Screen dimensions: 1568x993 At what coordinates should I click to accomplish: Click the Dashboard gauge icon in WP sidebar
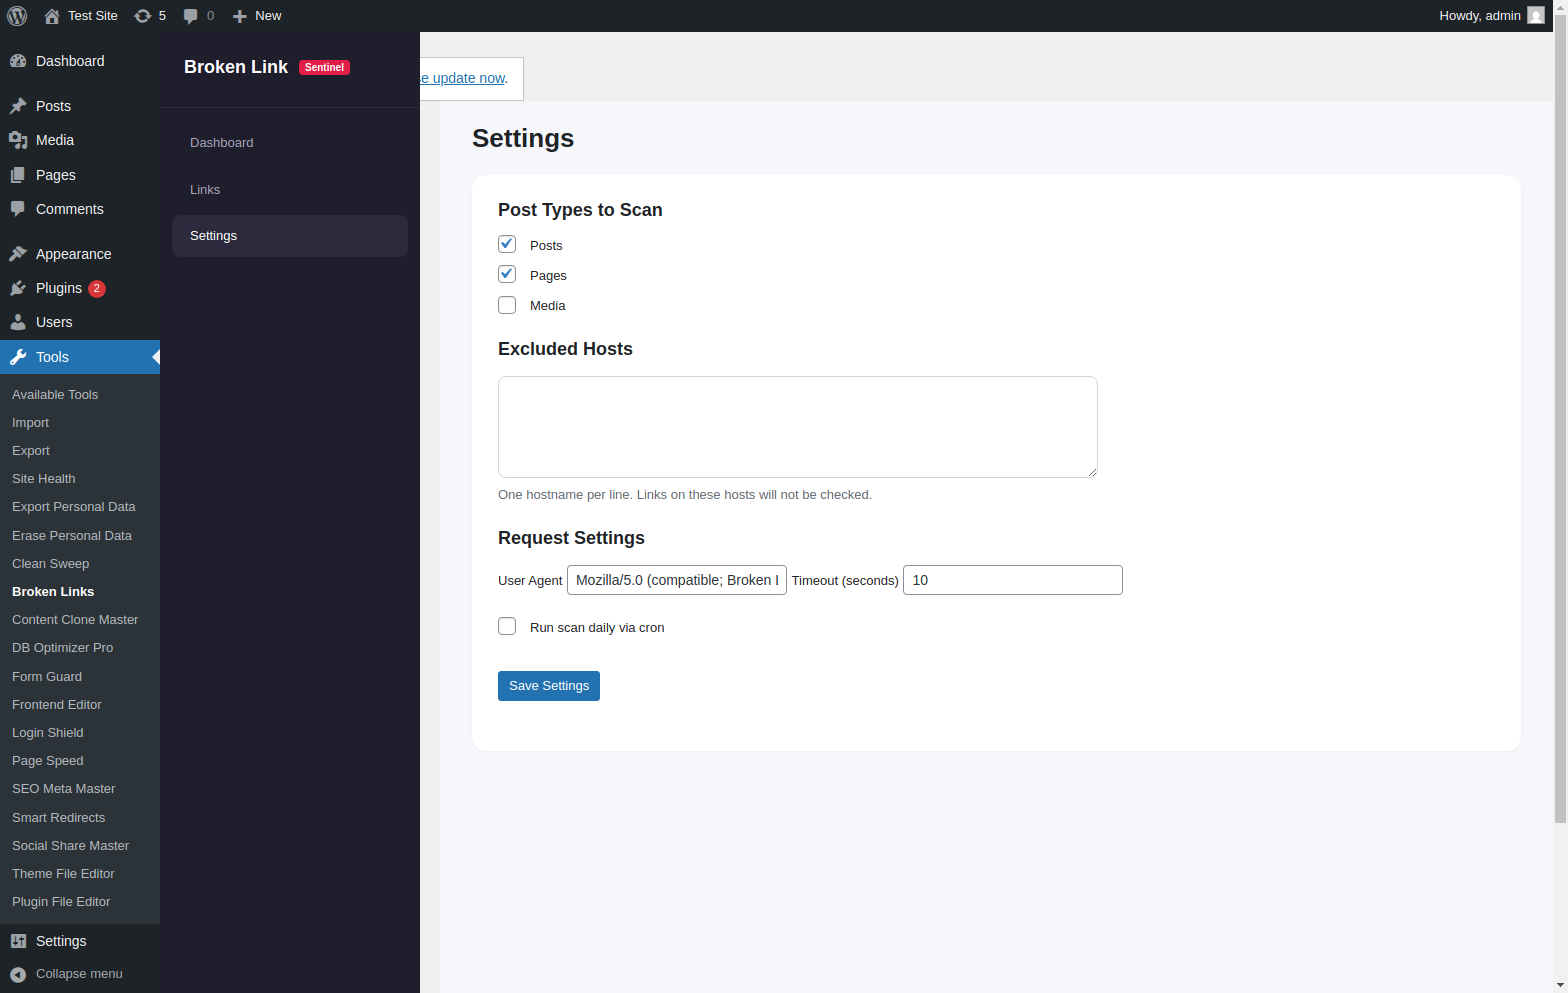18,61
